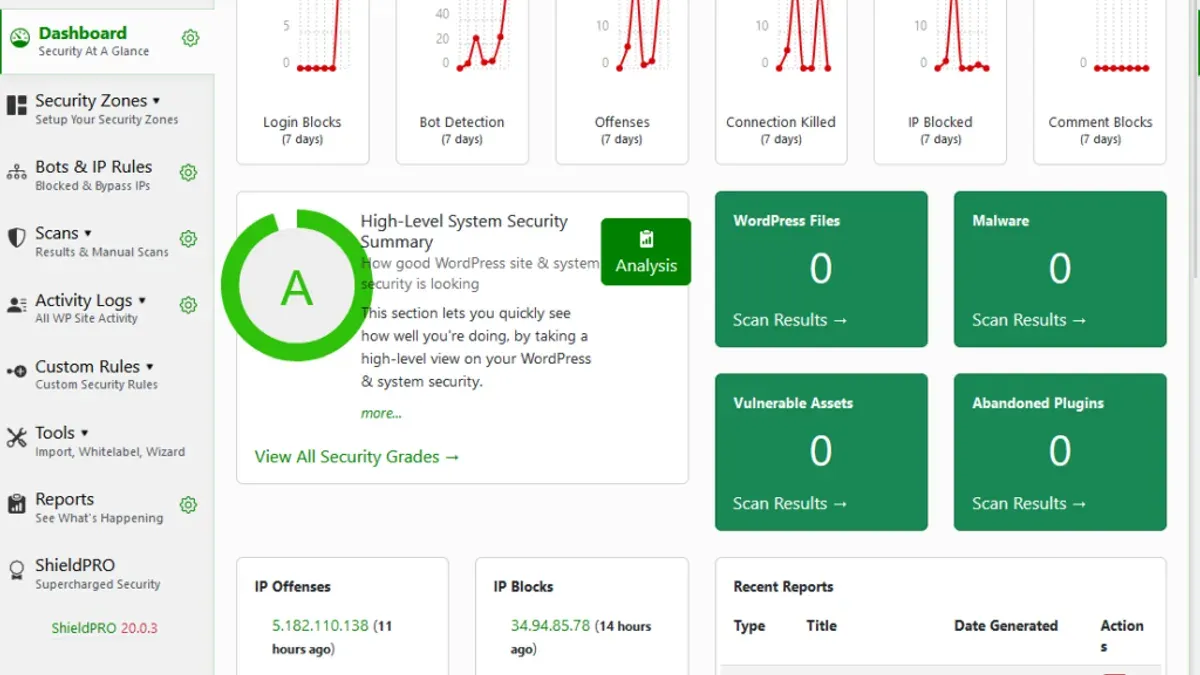The height and width of the screenshot is (675, 1200).
Task: Click the Security Zones grid icon
Action: click(16, 105)
